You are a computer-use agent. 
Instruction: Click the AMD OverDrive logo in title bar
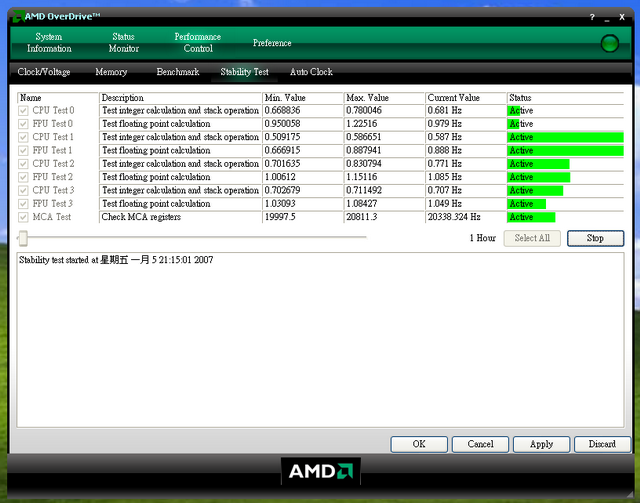click(x=18, y=16)
